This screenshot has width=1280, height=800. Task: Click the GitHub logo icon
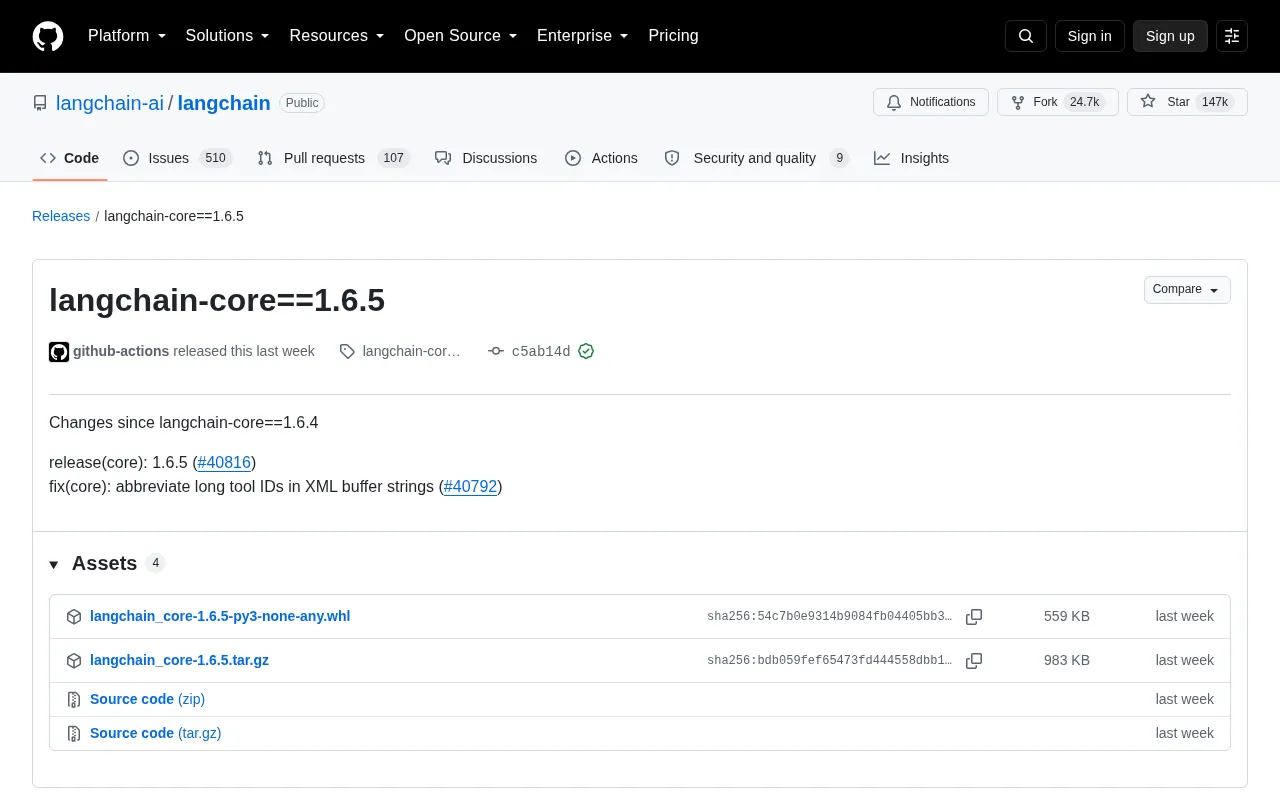point(48,36)
